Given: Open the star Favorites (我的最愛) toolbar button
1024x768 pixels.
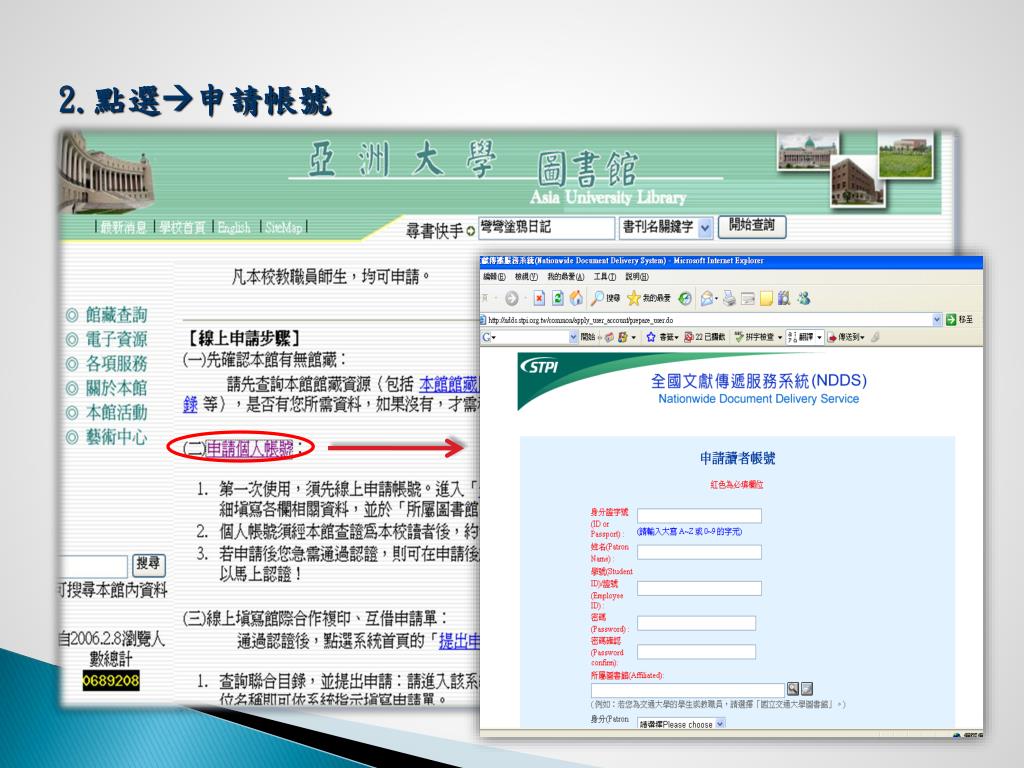Looking at the screenshot, I should (648, 298).
